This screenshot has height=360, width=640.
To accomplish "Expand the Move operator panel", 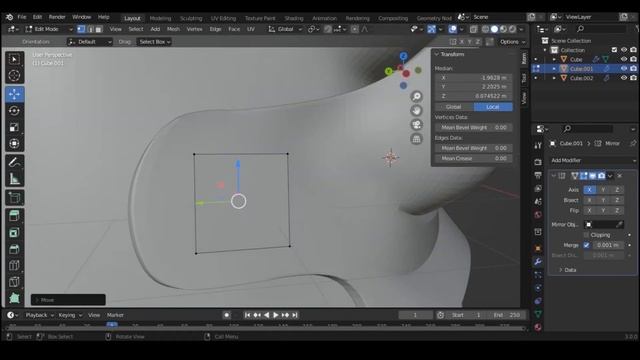I will click(68, 300).
